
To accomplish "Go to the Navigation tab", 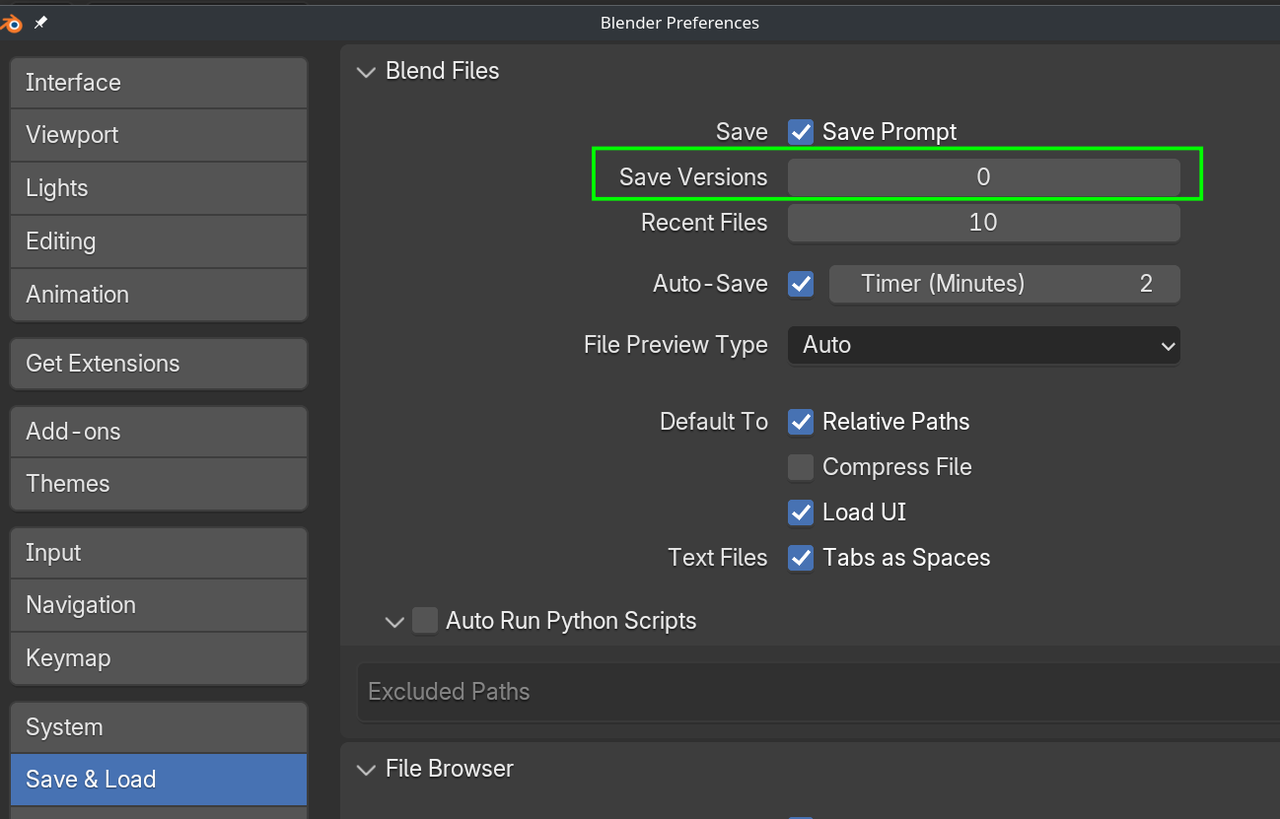I will (159, 605).
